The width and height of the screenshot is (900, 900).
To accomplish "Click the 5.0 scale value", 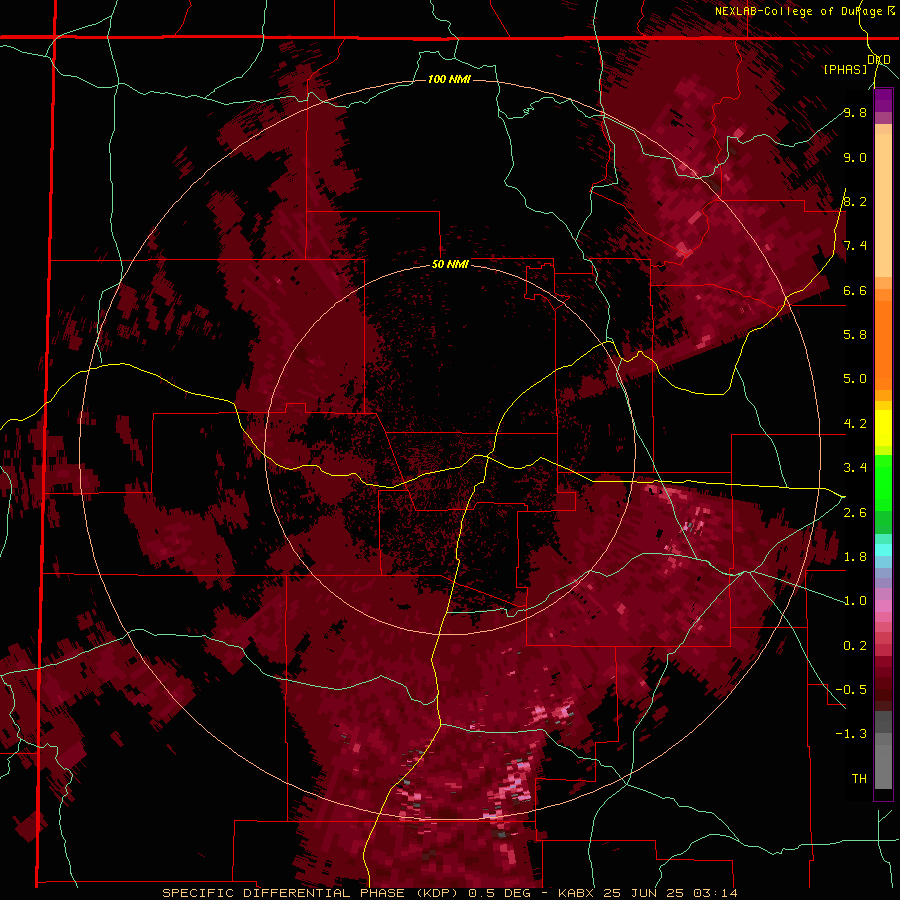I will pos(855,379).
